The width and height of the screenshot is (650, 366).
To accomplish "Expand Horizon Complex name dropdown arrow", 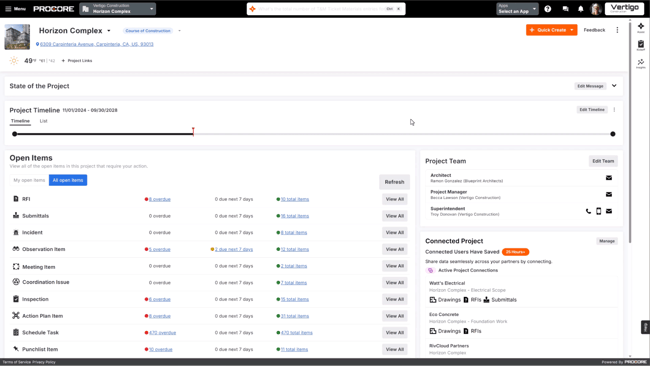I will pos(109,31).
